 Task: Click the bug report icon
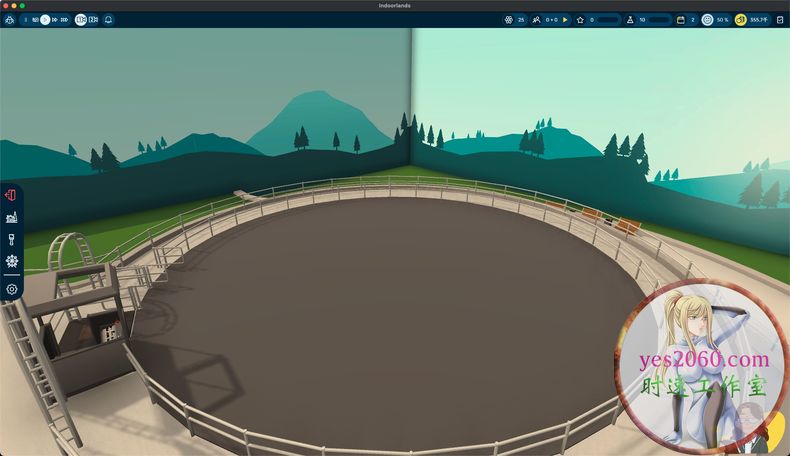[9, 19]
